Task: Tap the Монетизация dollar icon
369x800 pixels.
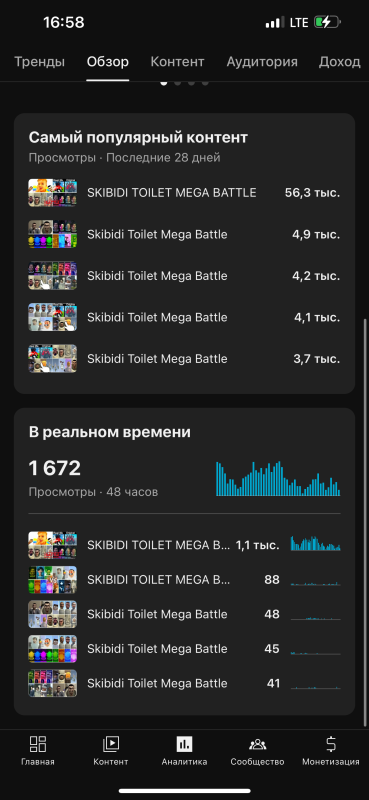Action: [x=331, y=744]
